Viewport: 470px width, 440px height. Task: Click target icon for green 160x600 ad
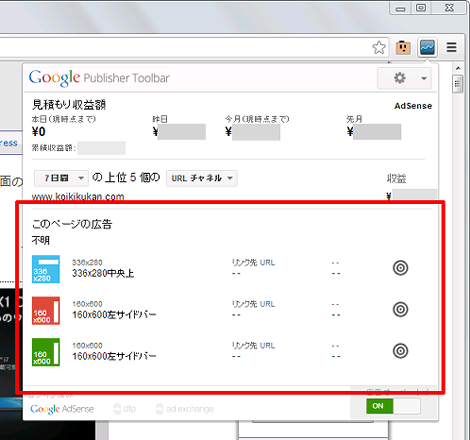pyautogui.click(x=400, y=351)
